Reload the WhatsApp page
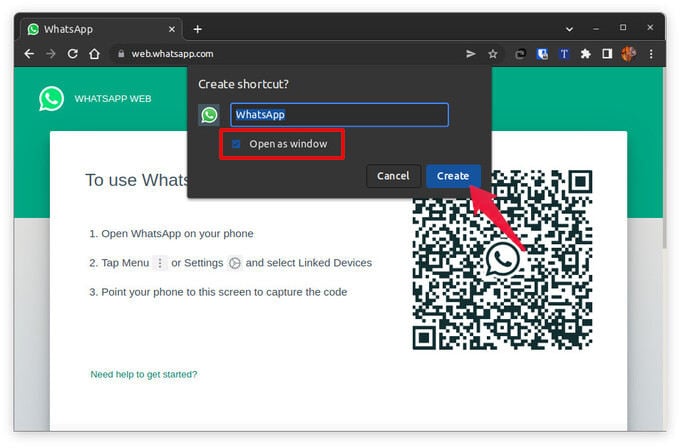This screenshot has width=680, height=448. (72, 54)
